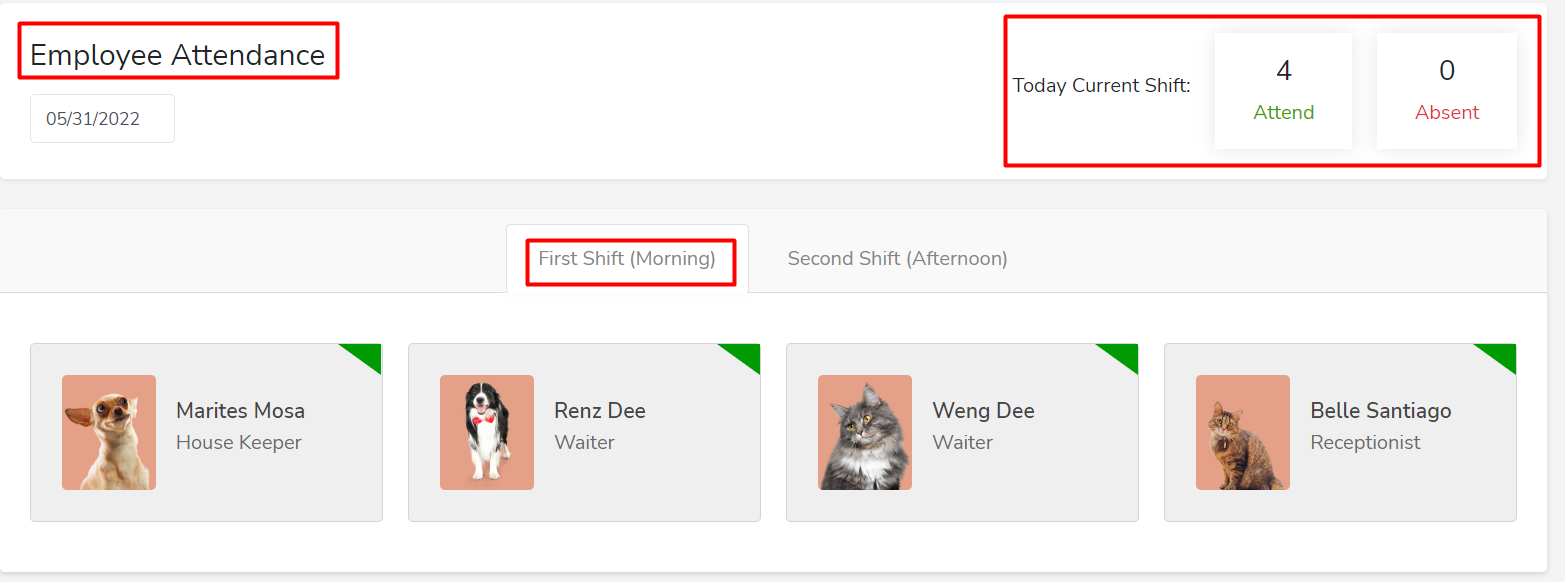Click green corner marker on Renz Dee card
Viewport: 1565px width, 582px height.
click(x=744, y=354)
